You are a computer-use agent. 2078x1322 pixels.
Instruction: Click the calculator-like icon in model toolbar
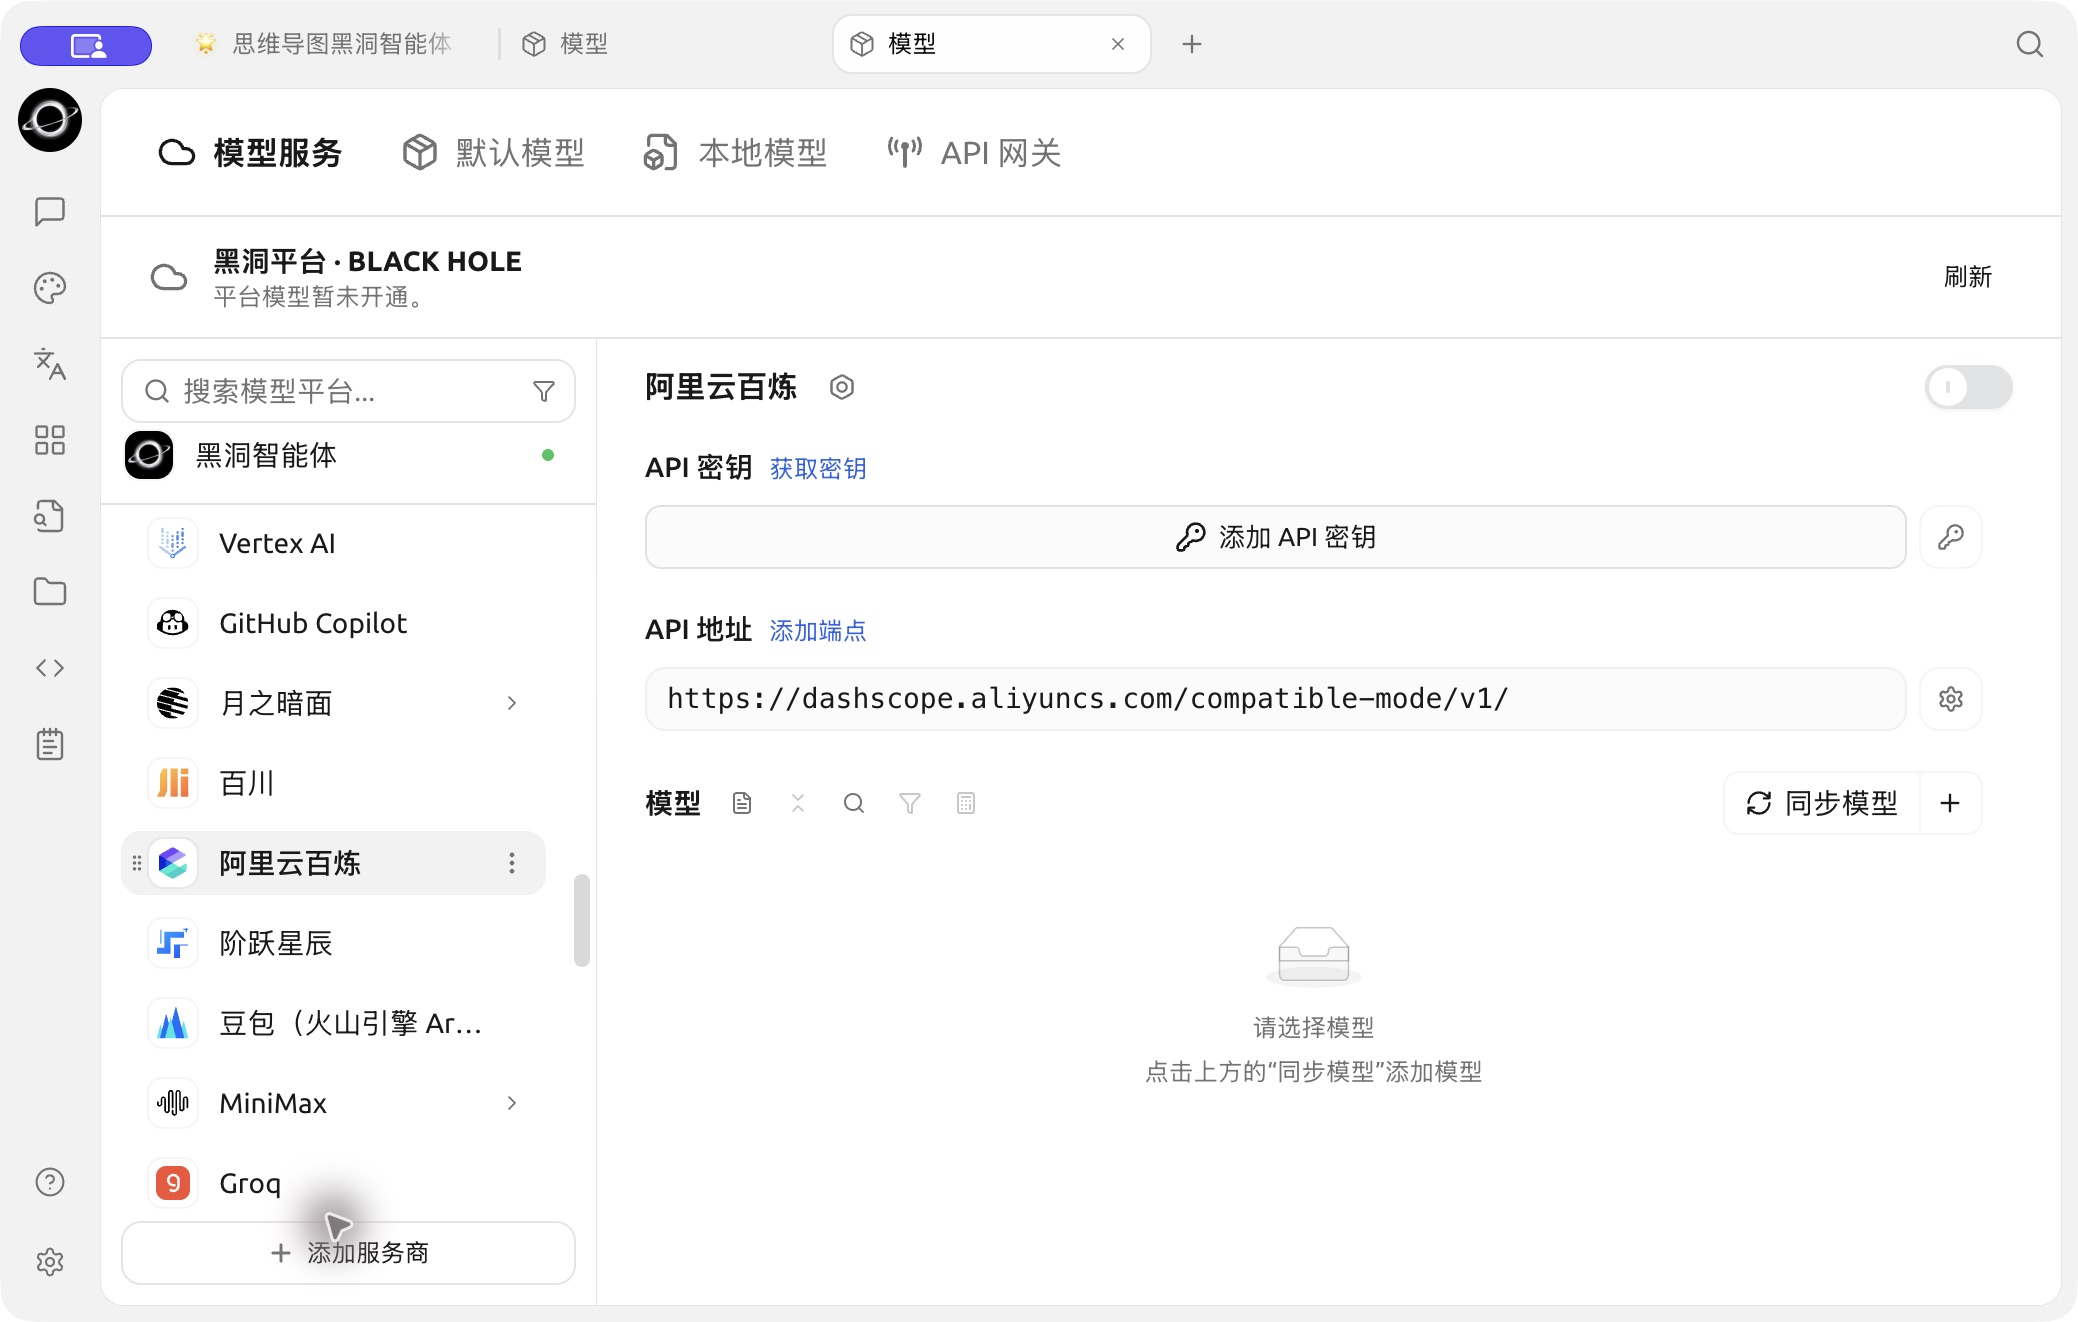[x=966, y=803]
